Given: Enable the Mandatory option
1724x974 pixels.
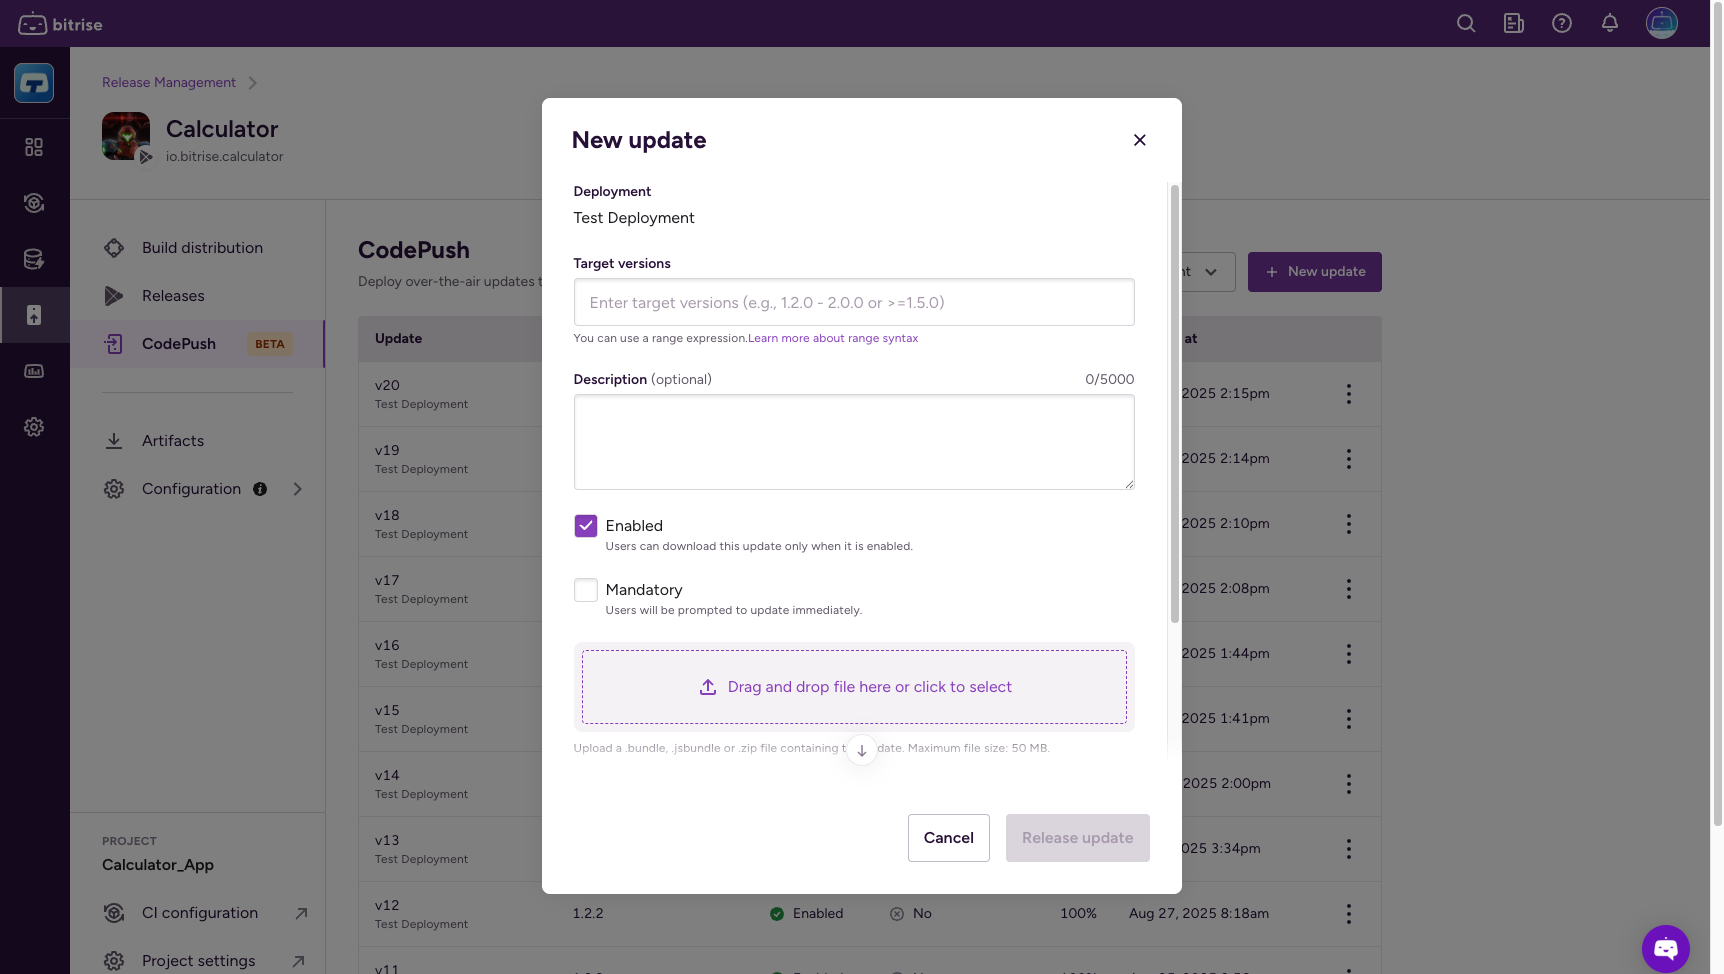Looking at the screenshot, I should click(585, 590).
